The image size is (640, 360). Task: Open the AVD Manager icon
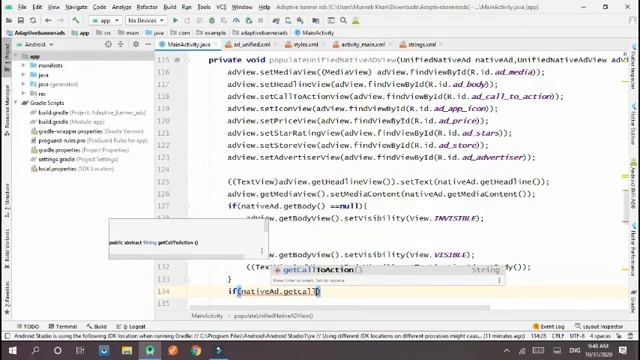288,20
